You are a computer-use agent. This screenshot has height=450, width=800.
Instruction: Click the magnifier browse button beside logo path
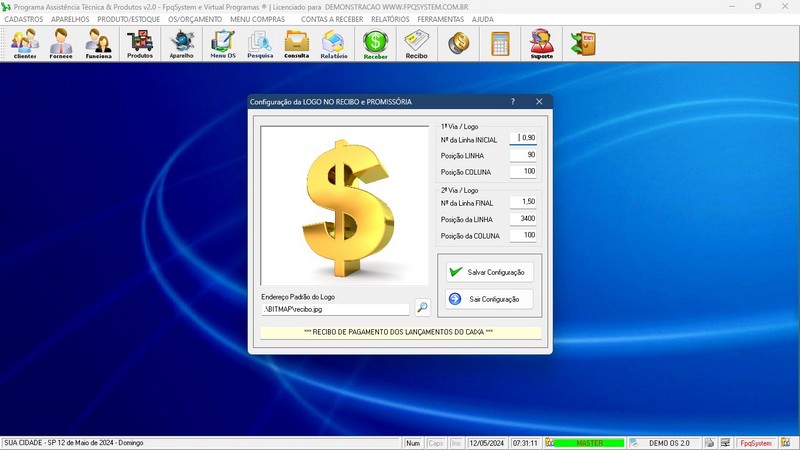tap(423, 308)
